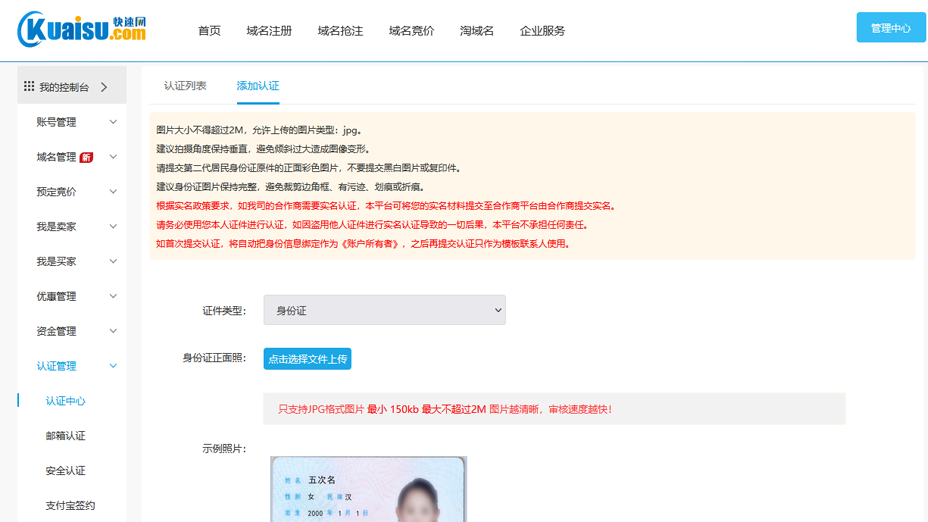
Task: Switch to the 认证列表 tab
Action: pos(185,86)
